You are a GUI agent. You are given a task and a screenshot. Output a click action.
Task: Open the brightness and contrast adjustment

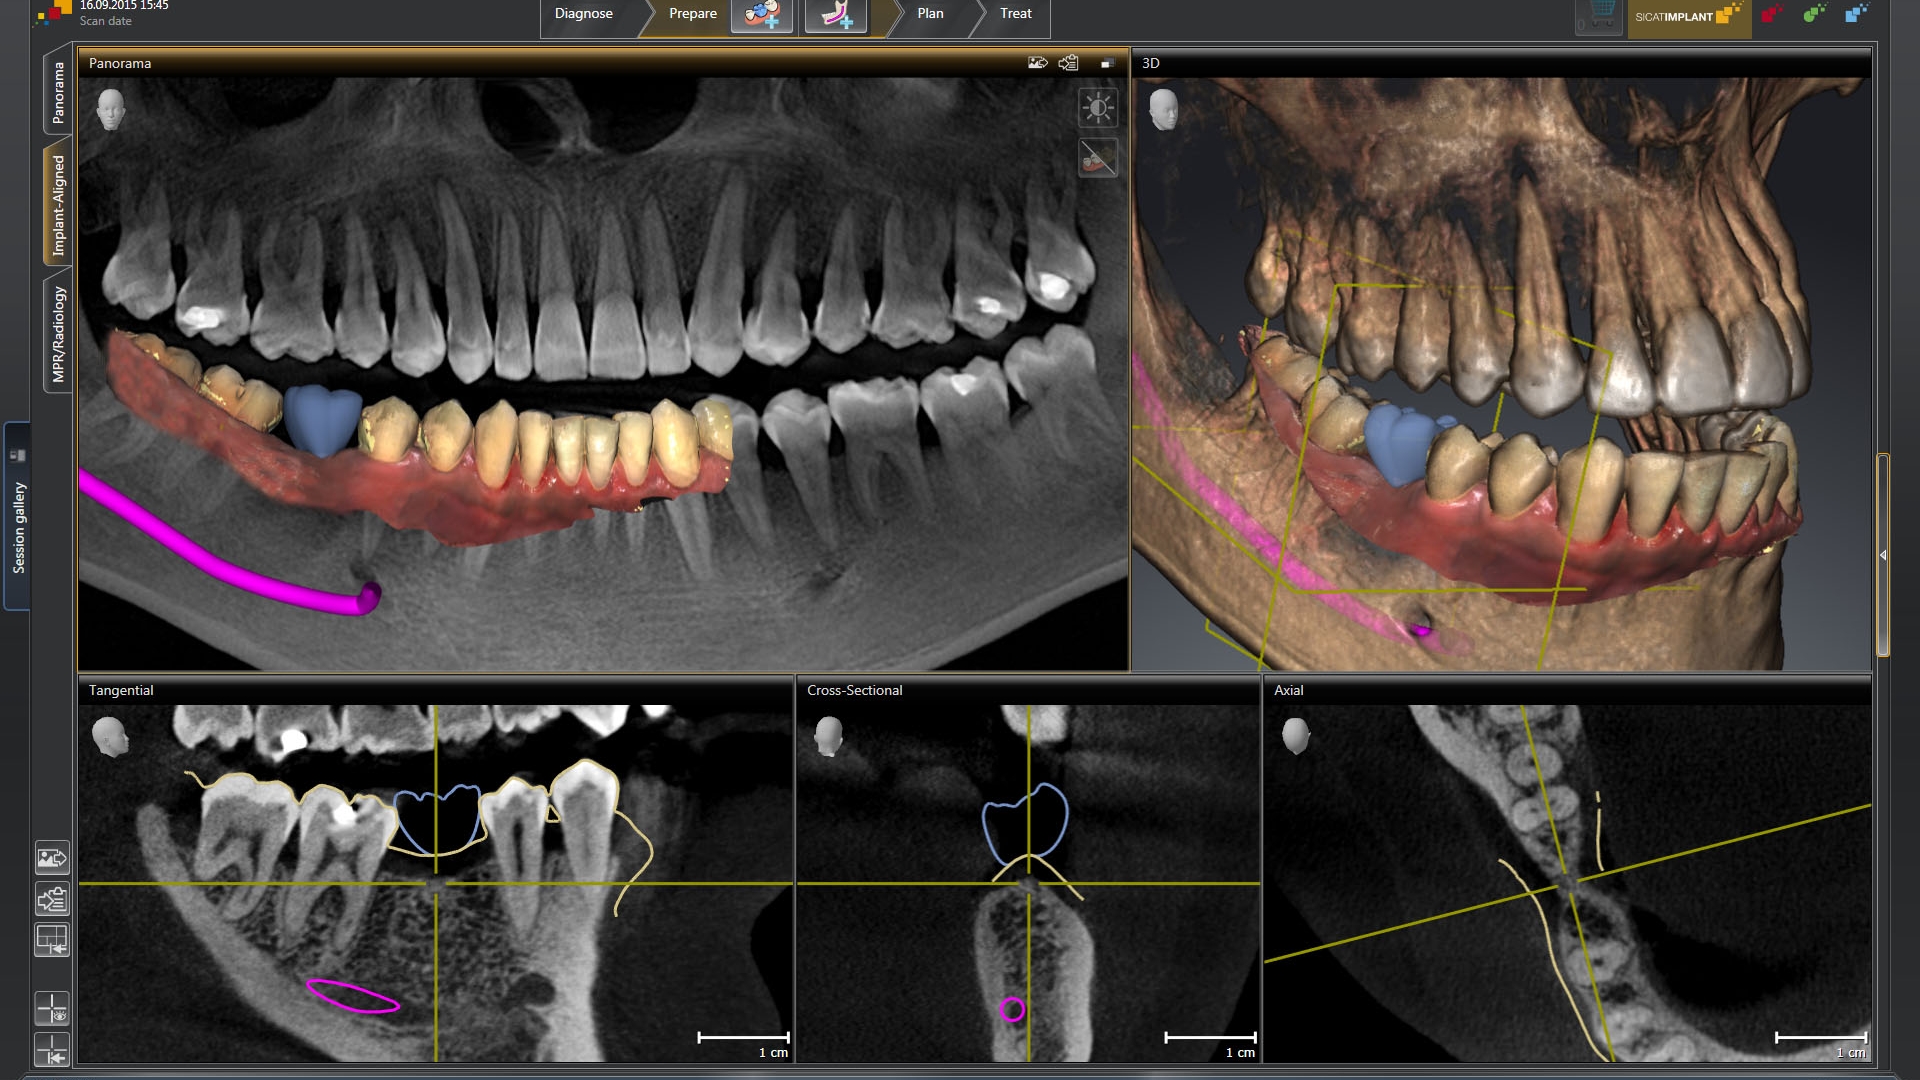tap(1096, 107)
